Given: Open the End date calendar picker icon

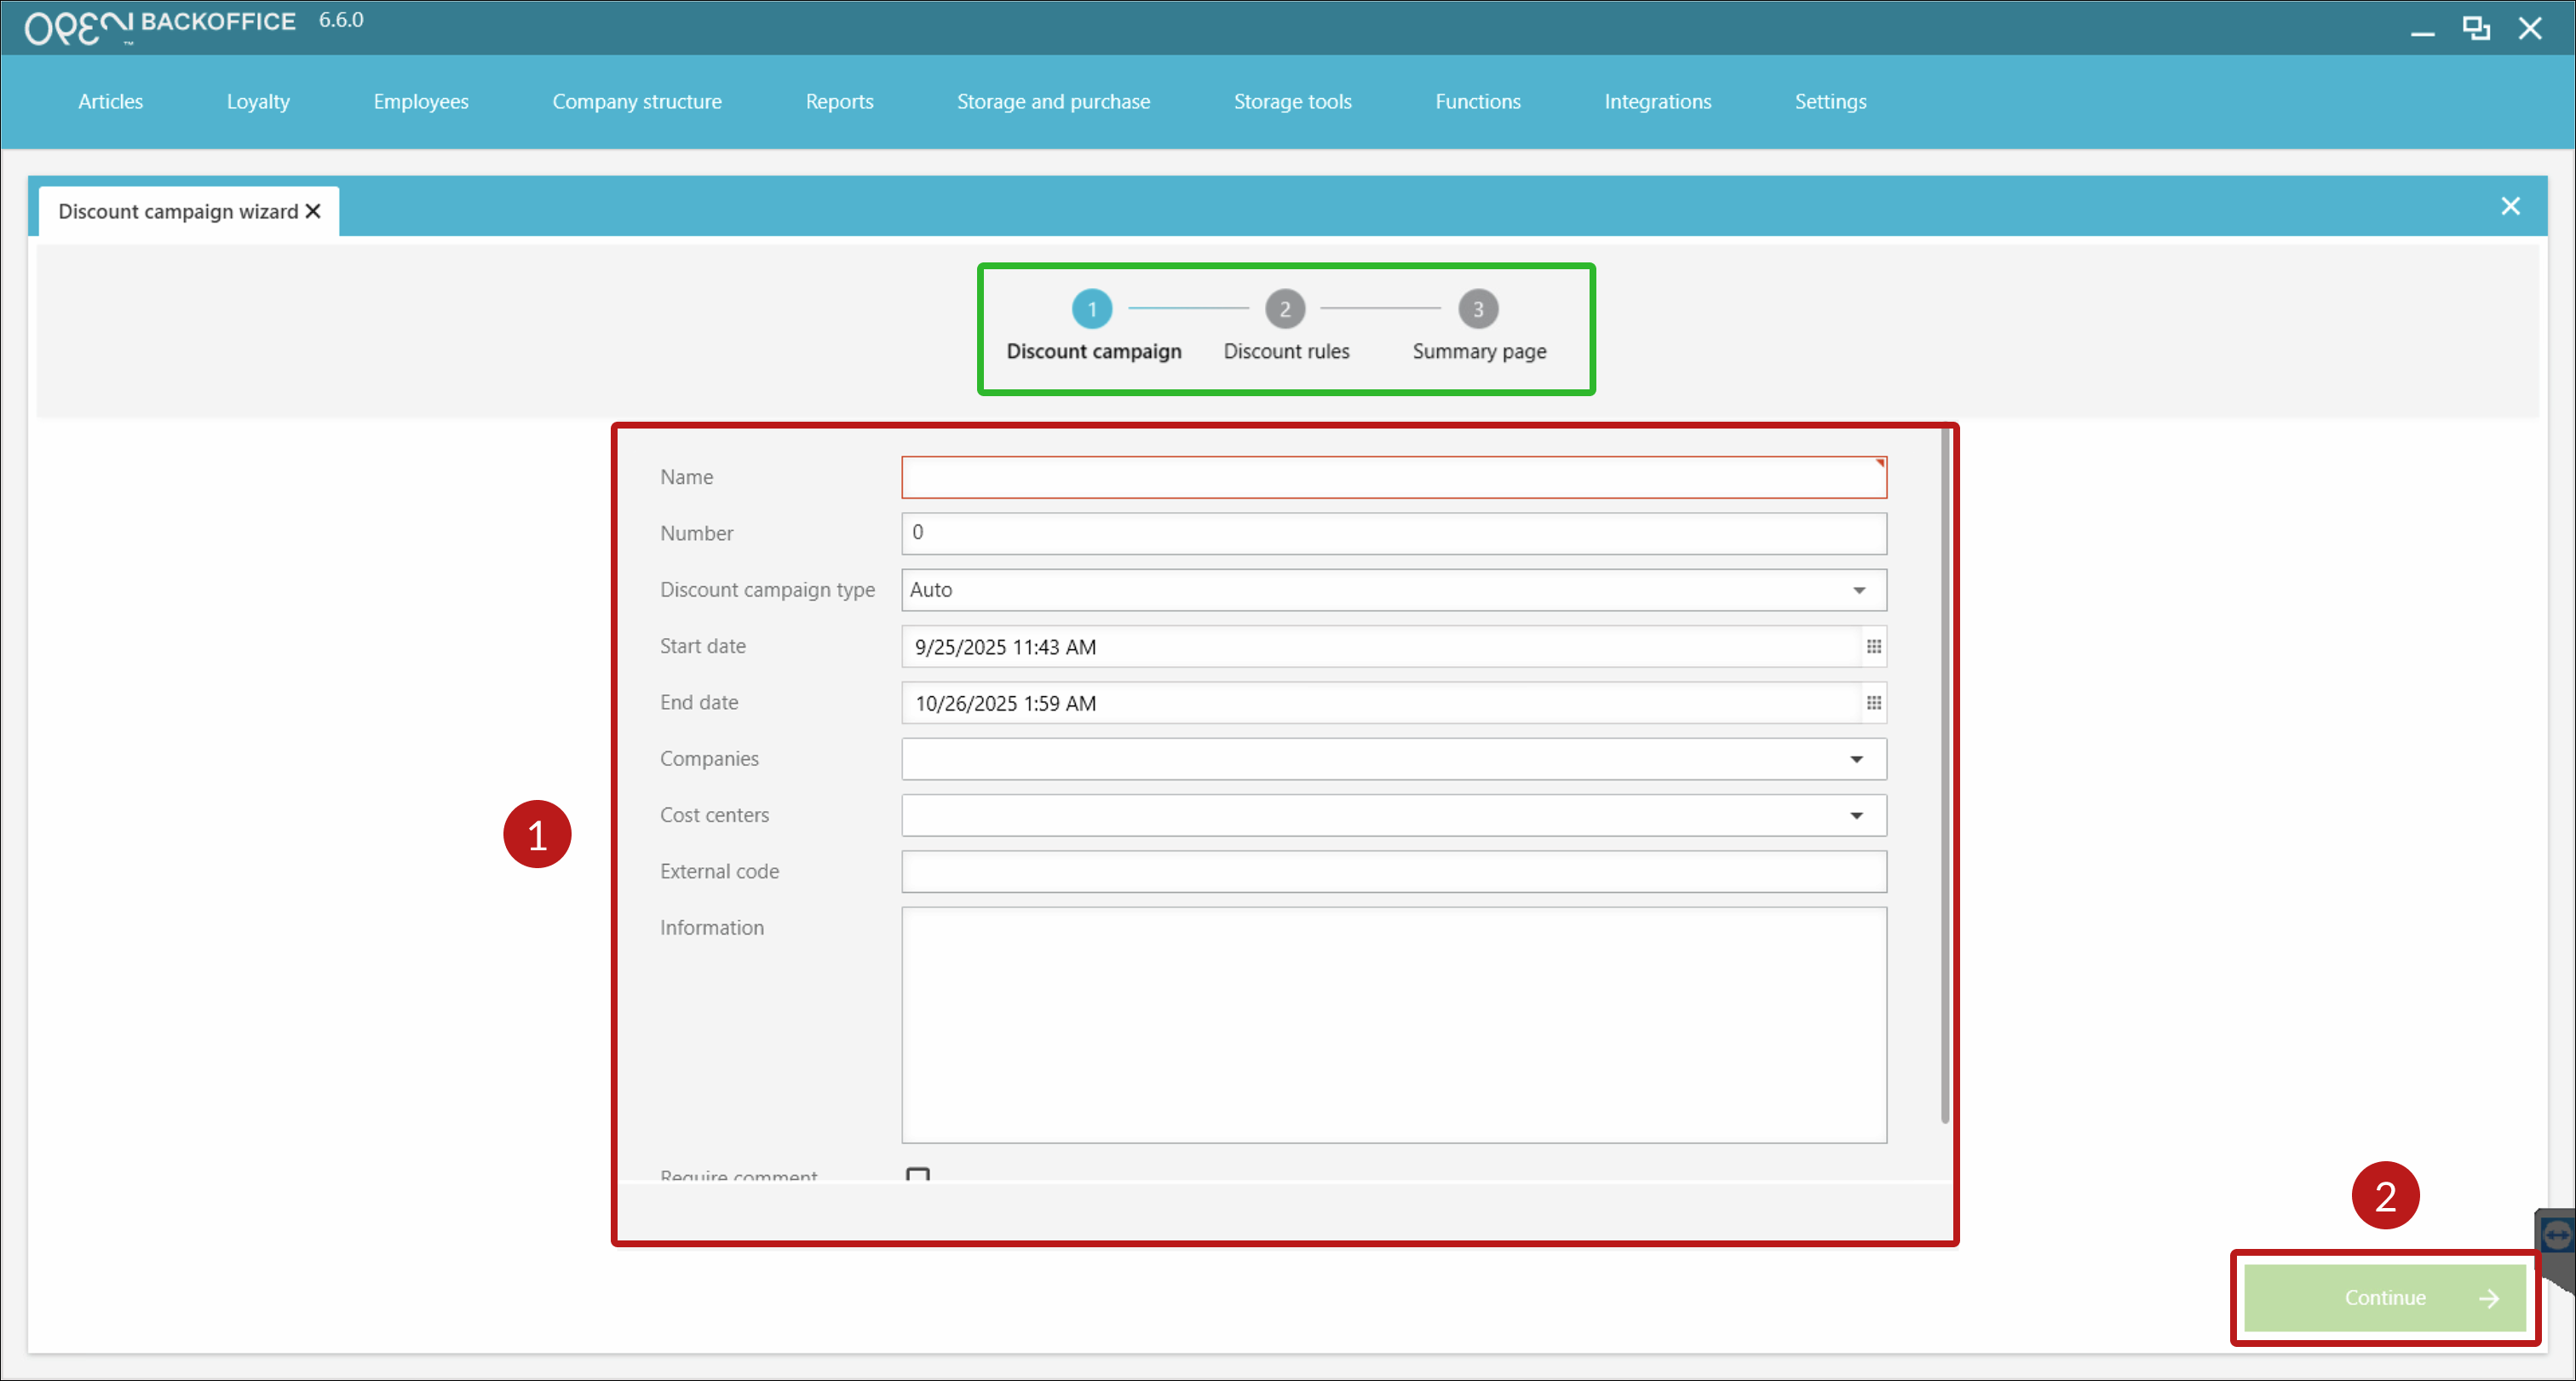Looking at the screenshot, I should coord(1873,703).
